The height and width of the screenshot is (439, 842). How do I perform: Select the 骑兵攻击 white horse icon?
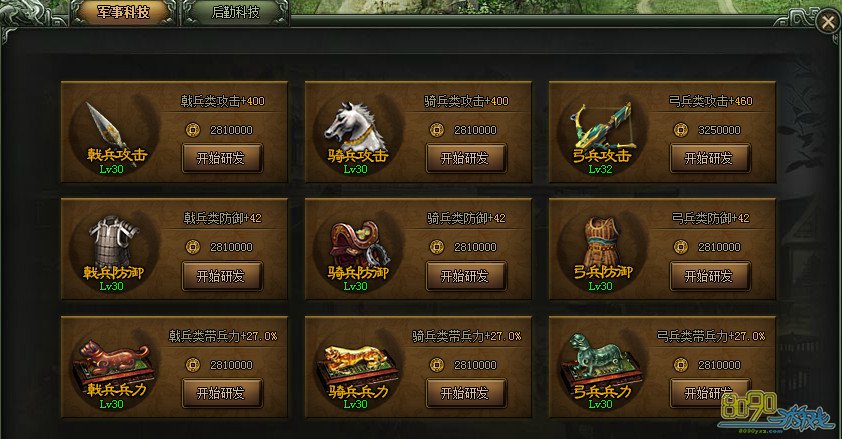coord(357,134)
